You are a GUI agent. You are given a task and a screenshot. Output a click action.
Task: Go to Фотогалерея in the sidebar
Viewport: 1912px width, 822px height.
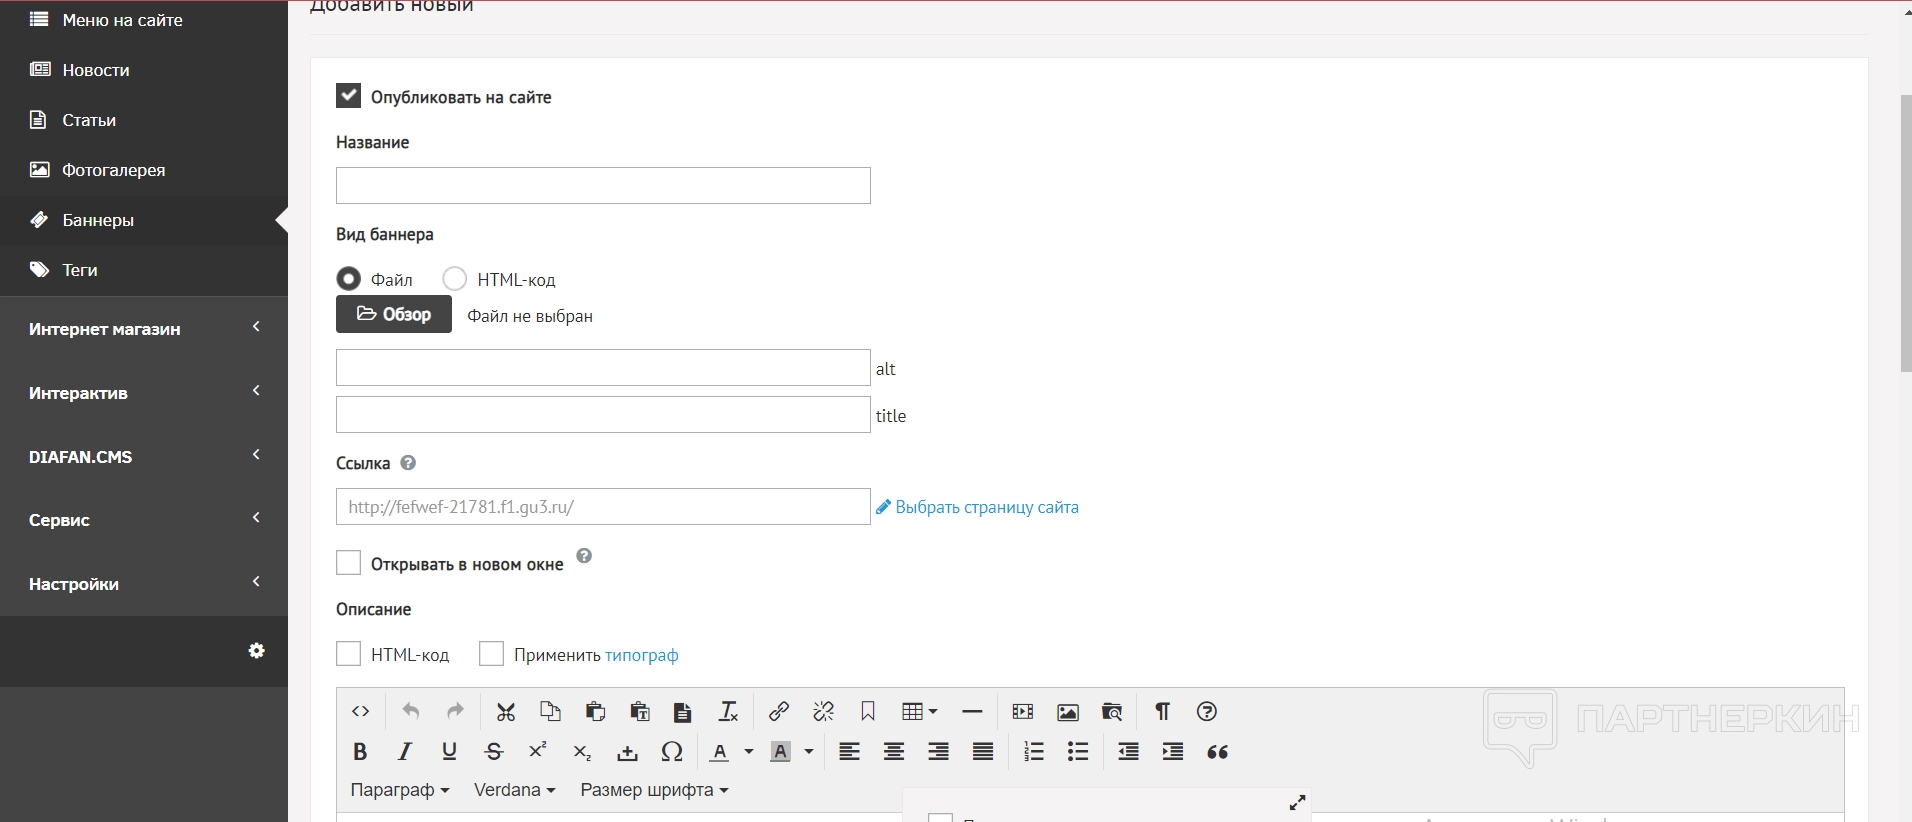point(113,170)
